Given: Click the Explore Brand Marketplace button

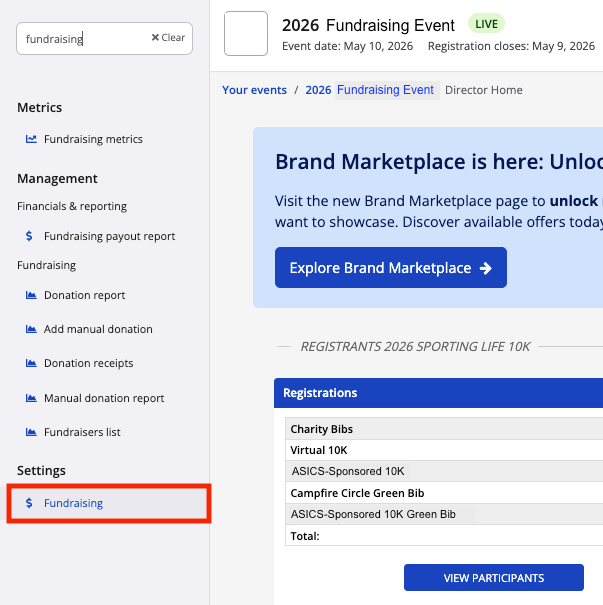Looking at the screenshot, I should click(x=390, y=268).
